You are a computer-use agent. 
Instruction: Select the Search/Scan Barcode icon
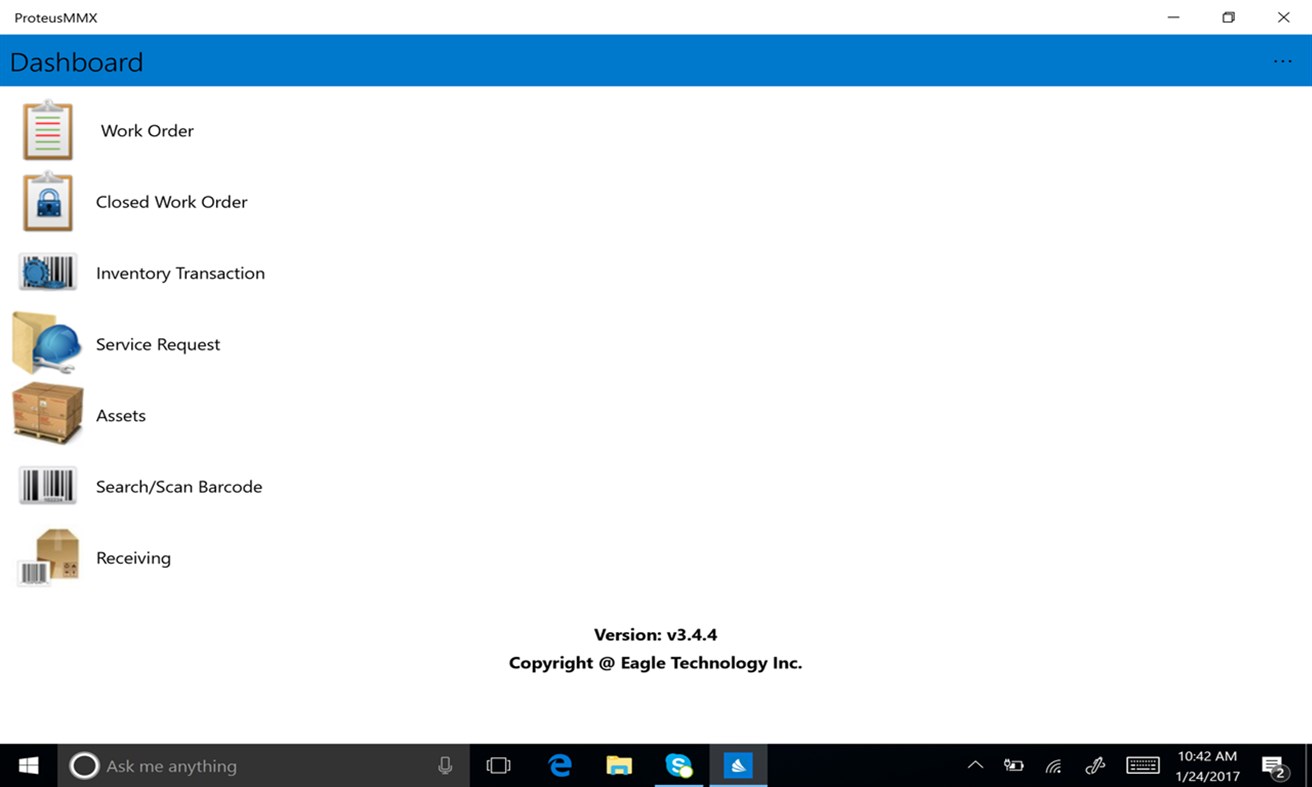pos(46,485)
